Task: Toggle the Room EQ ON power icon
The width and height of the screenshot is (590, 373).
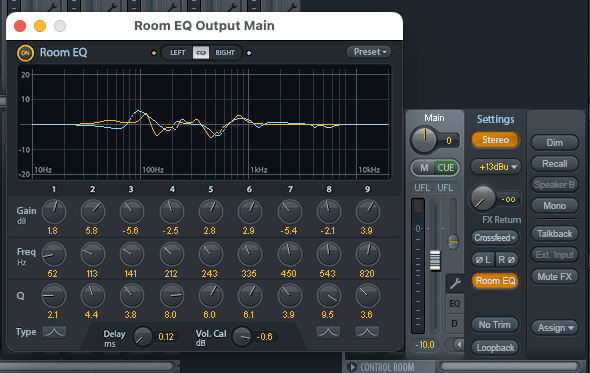Action: (x=25, y=53)
